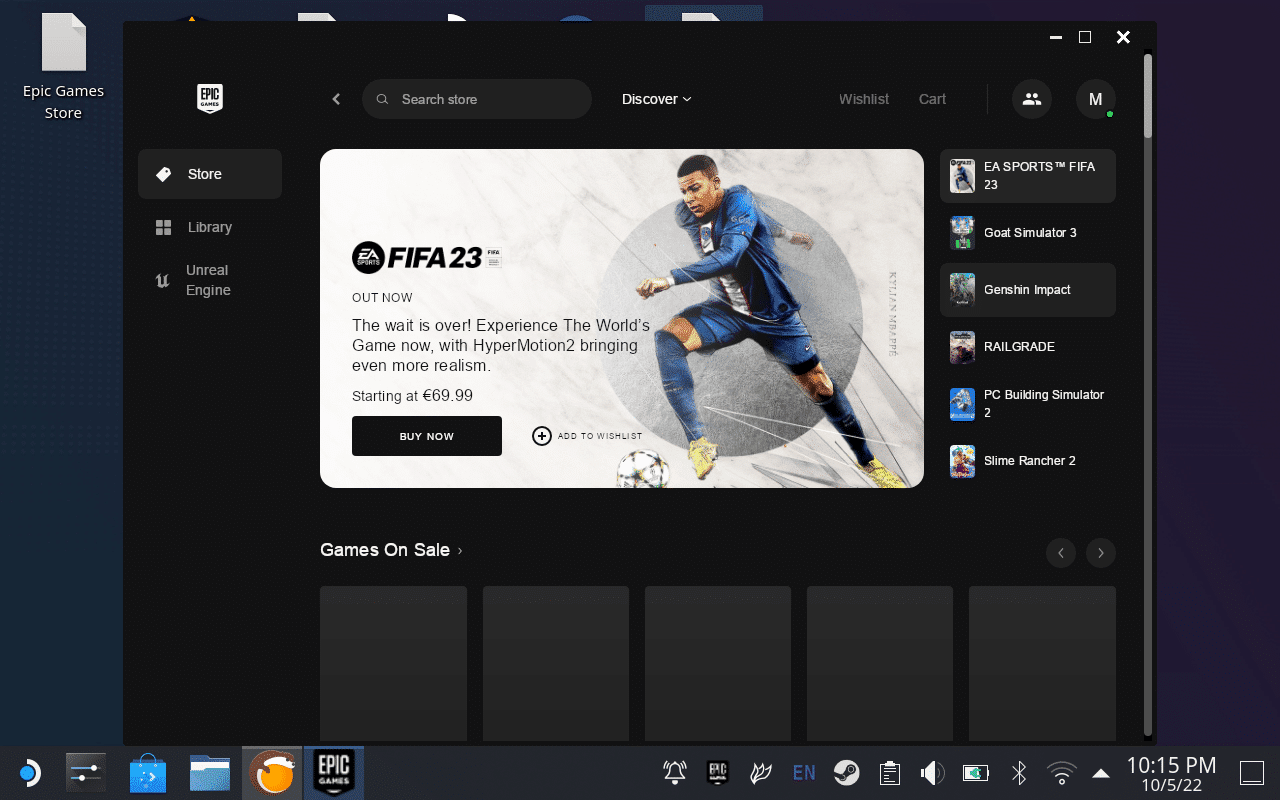Open Wi-Fi networks tray icon
The height and width of the screenshot is (800, 1280).
1061,772
